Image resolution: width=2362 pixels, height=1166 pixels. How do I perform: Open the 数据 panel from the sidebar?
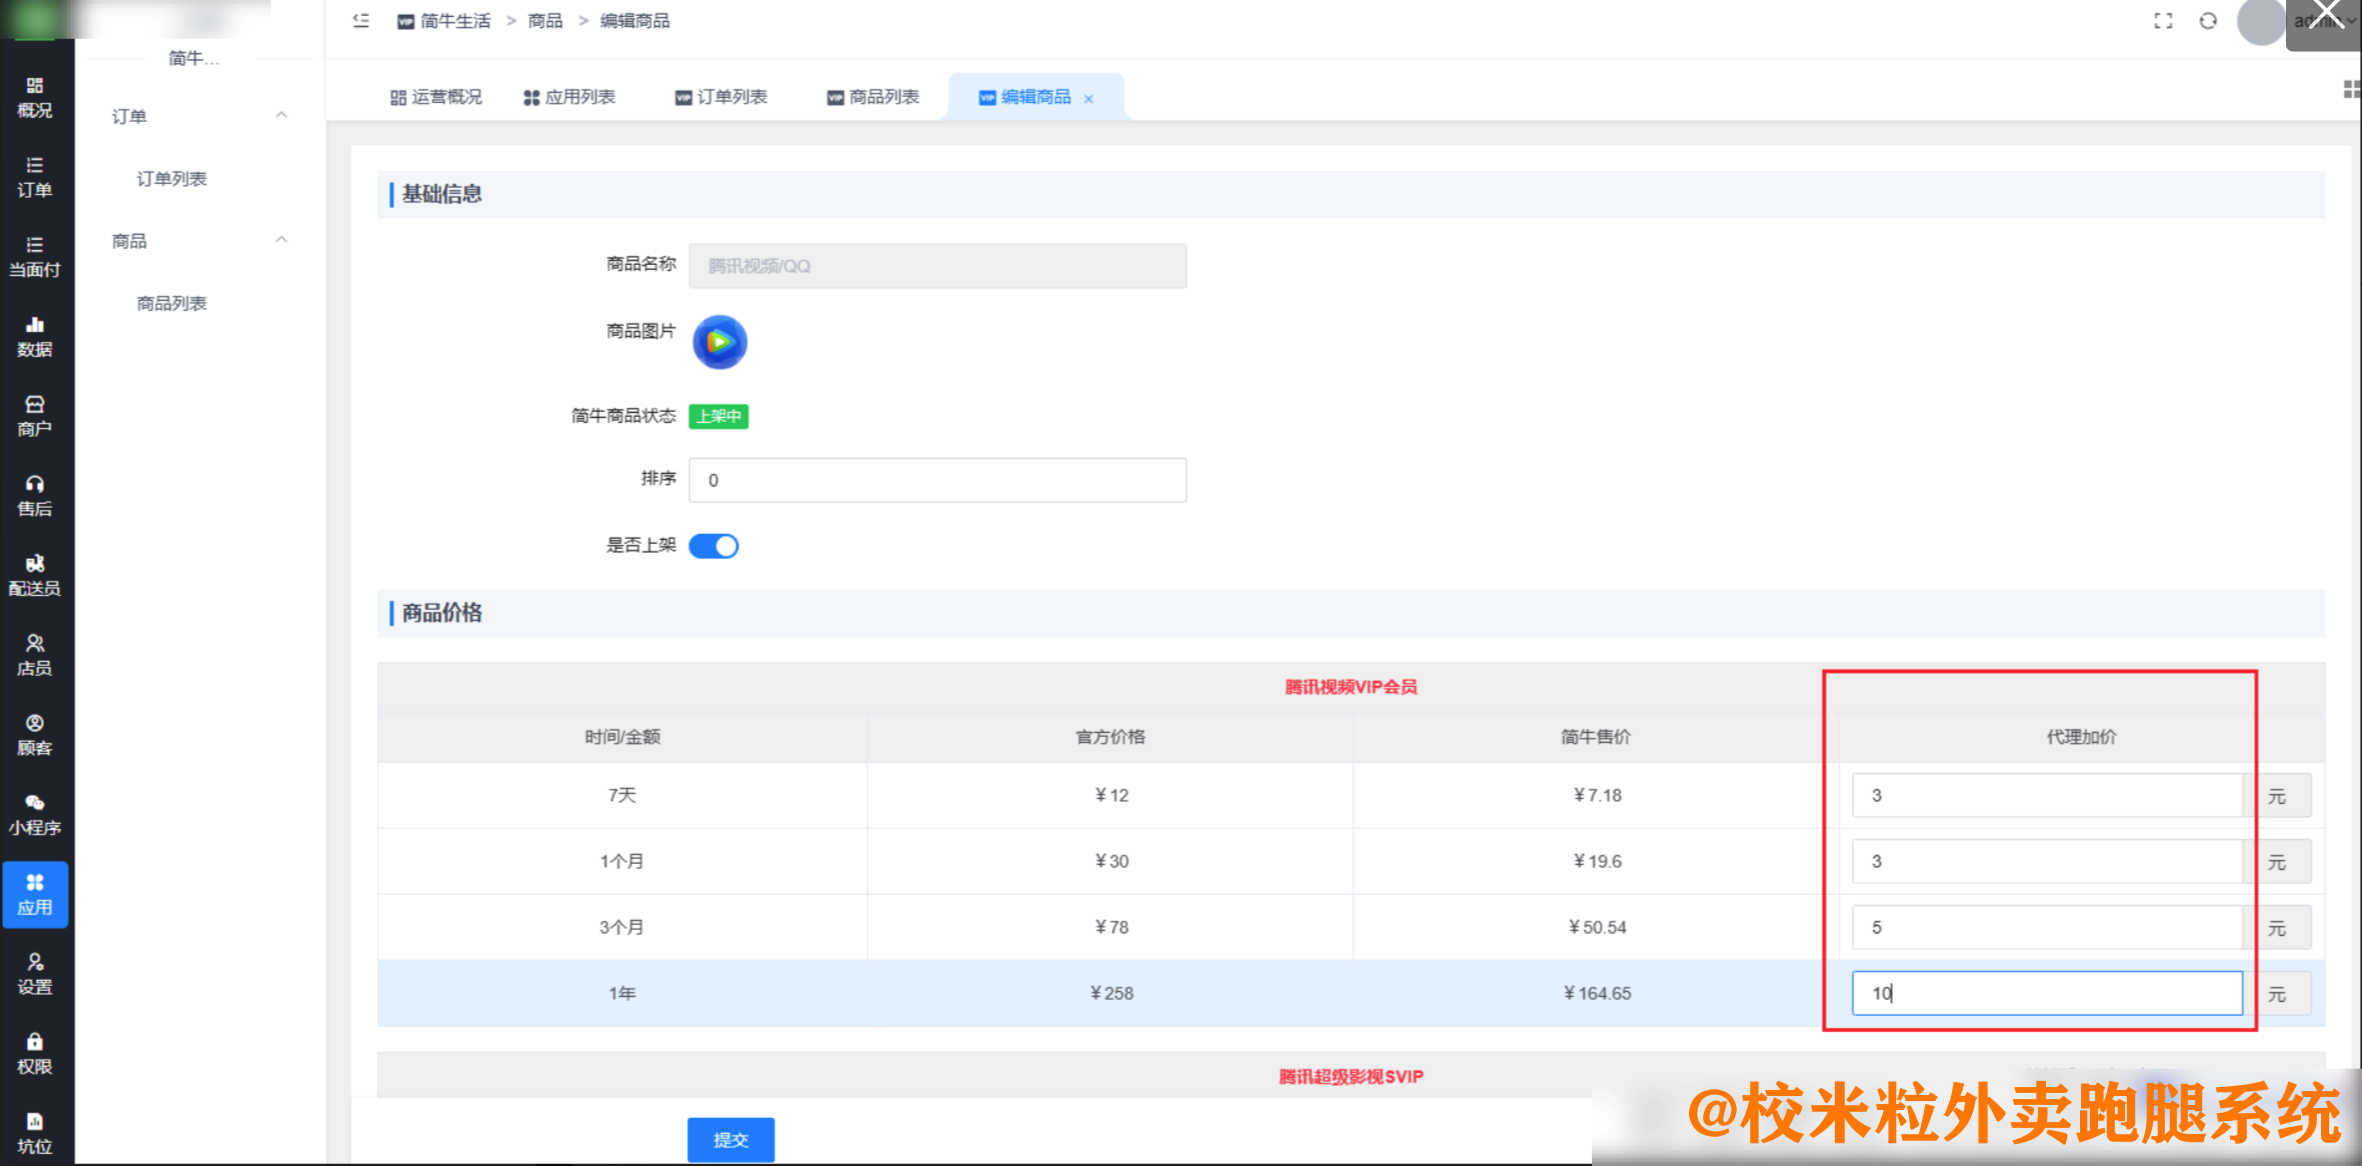click(x=36, y=337)
